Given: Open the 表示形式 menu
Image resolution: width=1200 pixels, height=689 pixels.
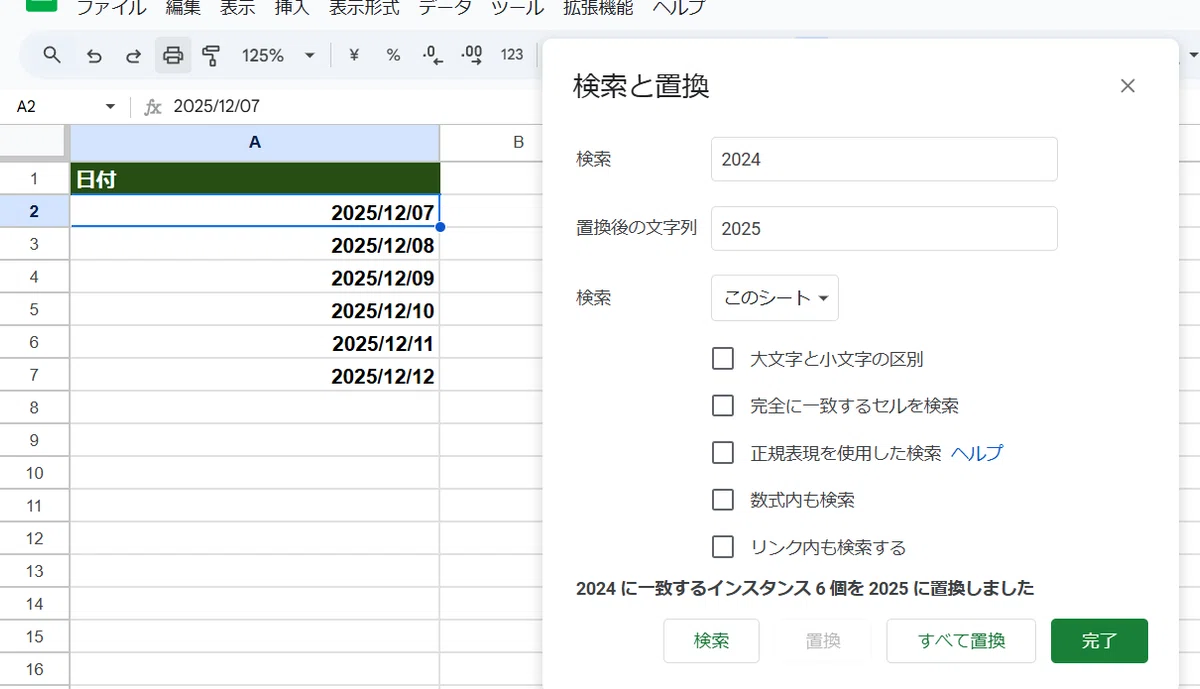Looking at the screenshot, I should tap(364, 8).
